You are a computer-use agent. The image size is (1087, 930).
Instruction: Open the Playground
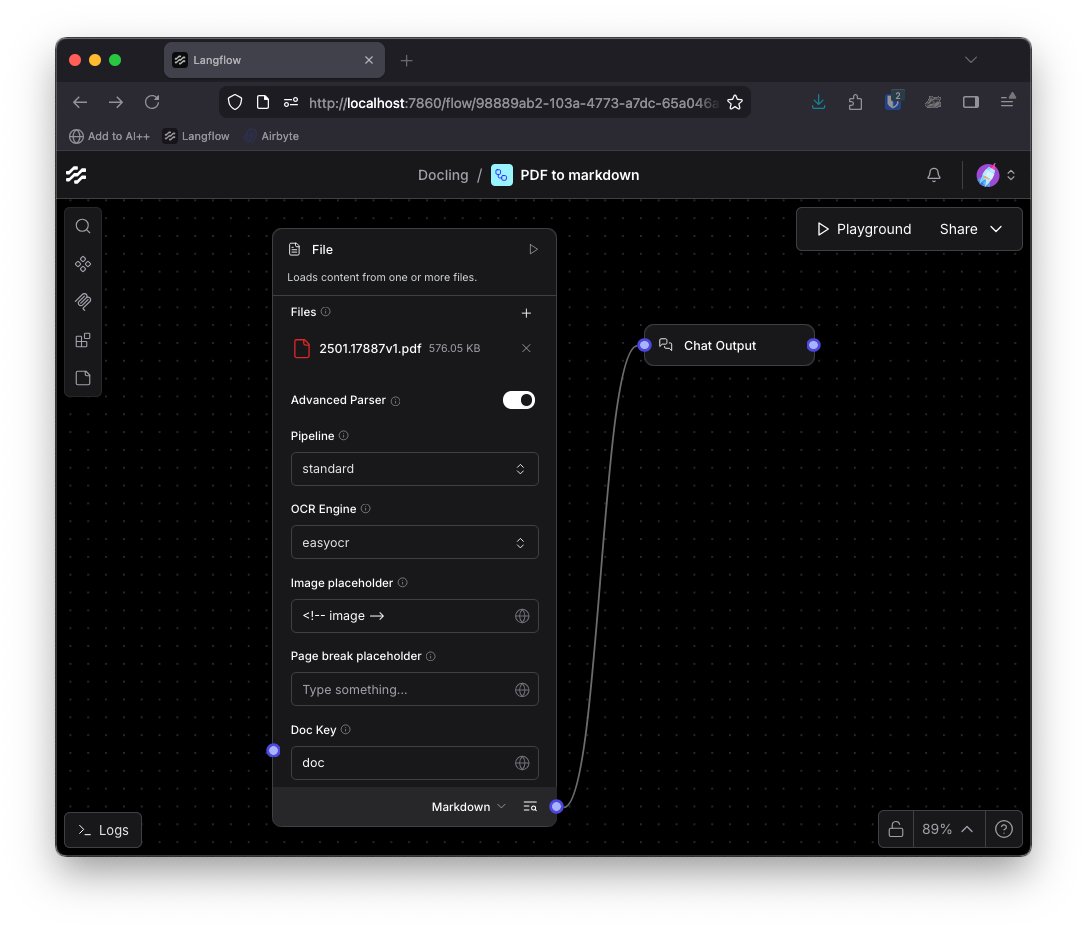click(863, 229)
